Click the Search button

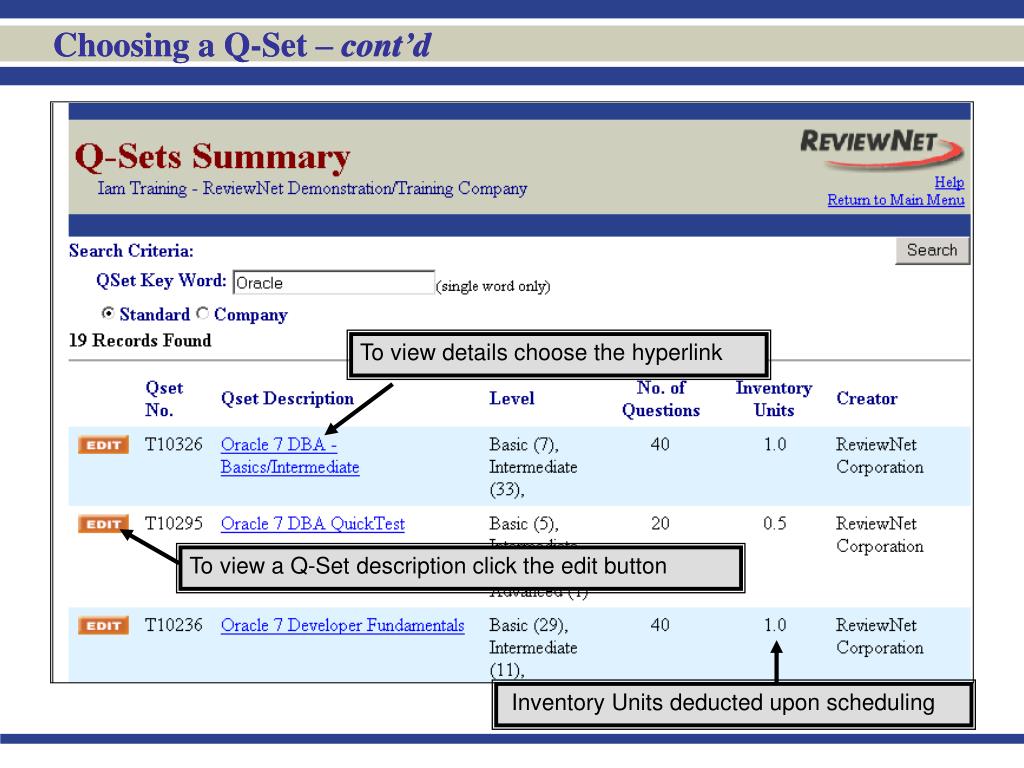coord(932,250)
